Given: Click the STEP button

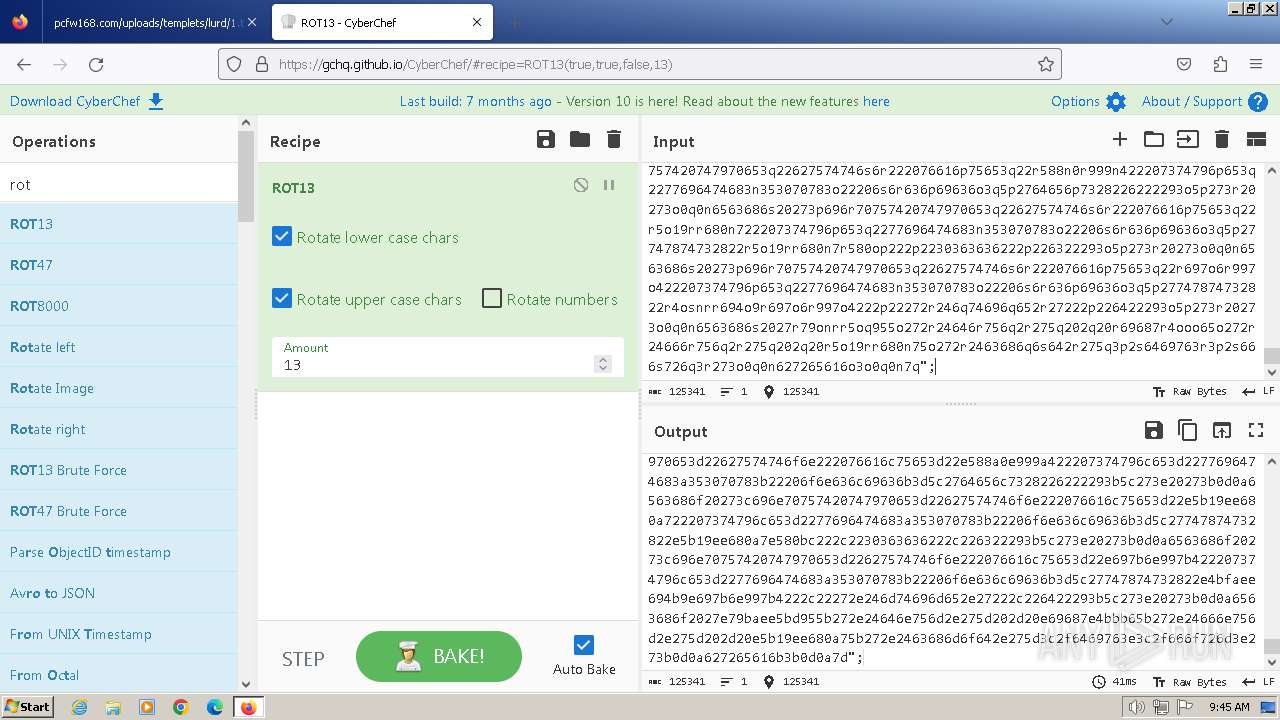Looking at the screenshot, I should (303, 658).
